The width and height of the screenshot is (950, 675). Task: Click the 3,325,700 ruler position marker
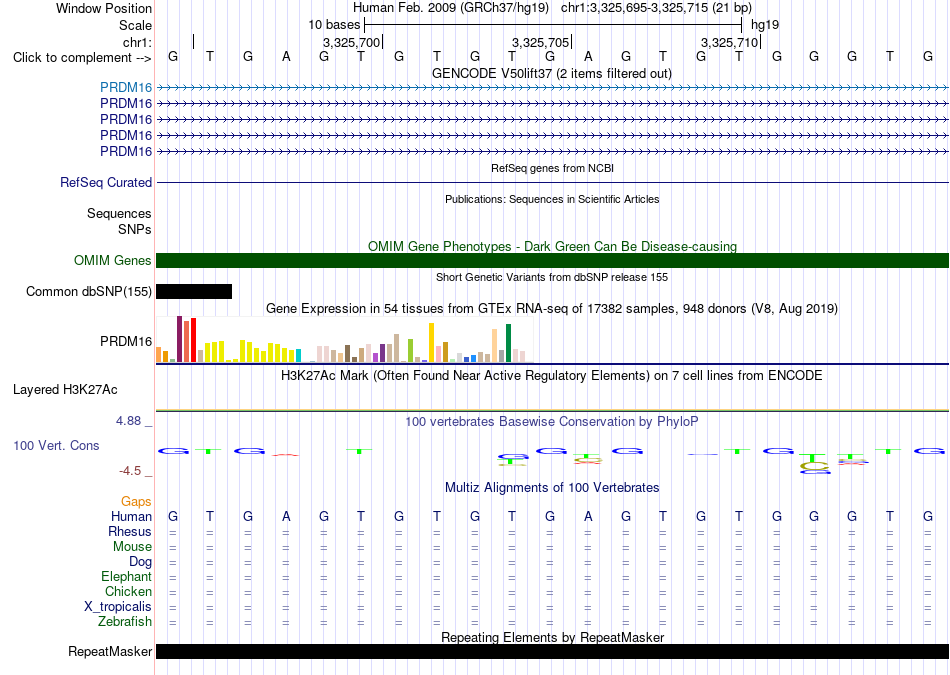pyautogui.click(x=351, y=42)
